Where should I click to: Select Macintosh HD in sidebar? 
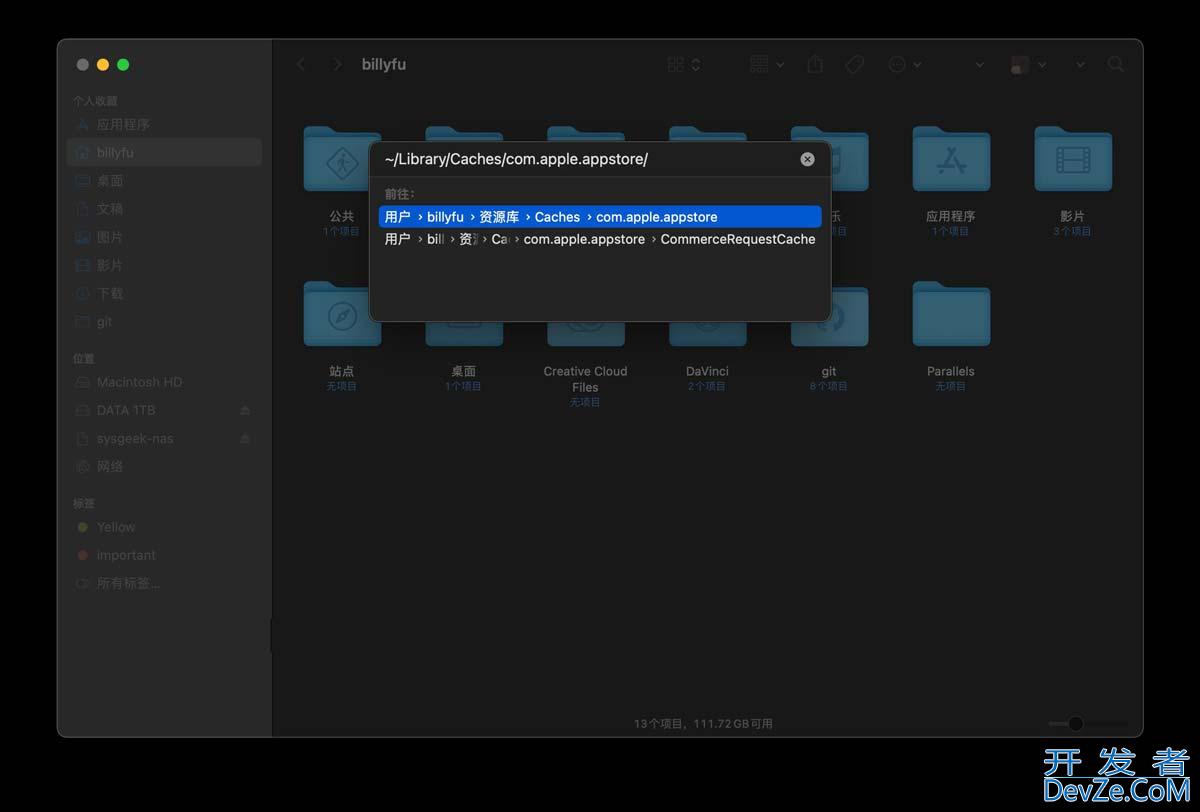(x=164, y=382)
